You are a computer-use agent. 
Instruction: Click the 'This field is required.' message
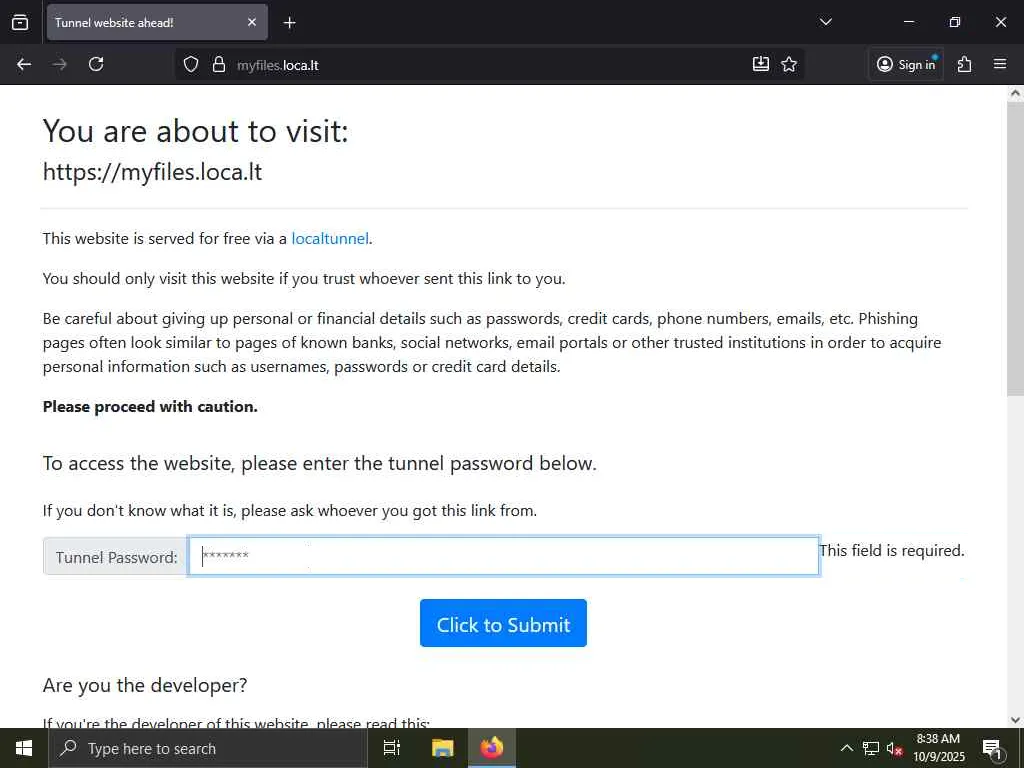click(x=892, y=551)
